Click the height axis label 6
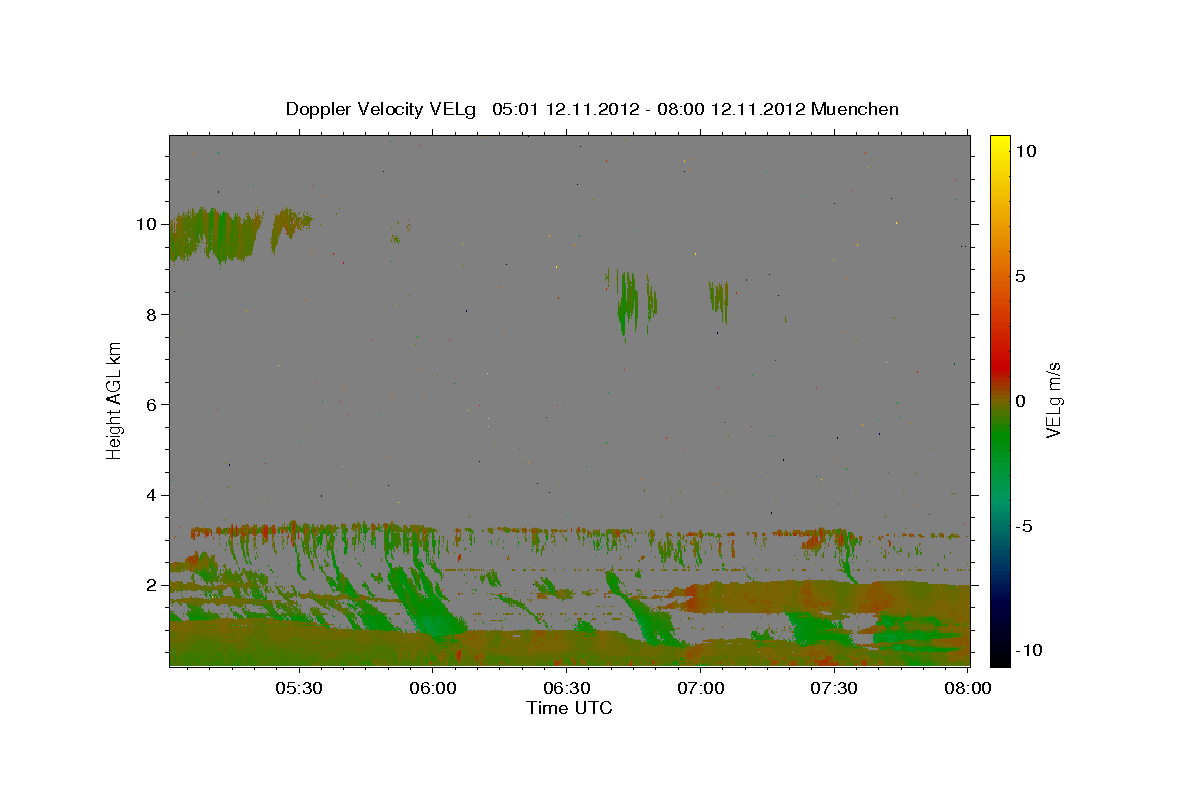The height and width of the screenshot is (800, 1200). click(x=153, y=404)
